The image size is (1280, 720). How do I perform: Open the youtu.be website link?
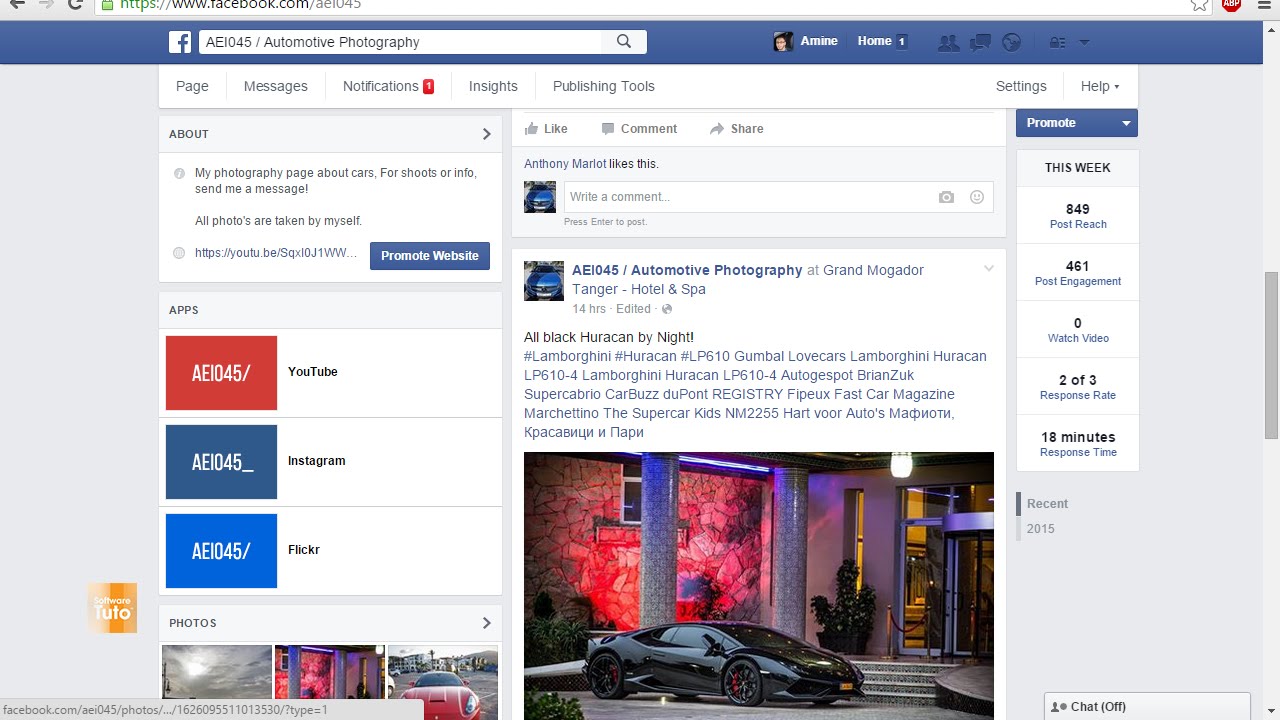276,253
